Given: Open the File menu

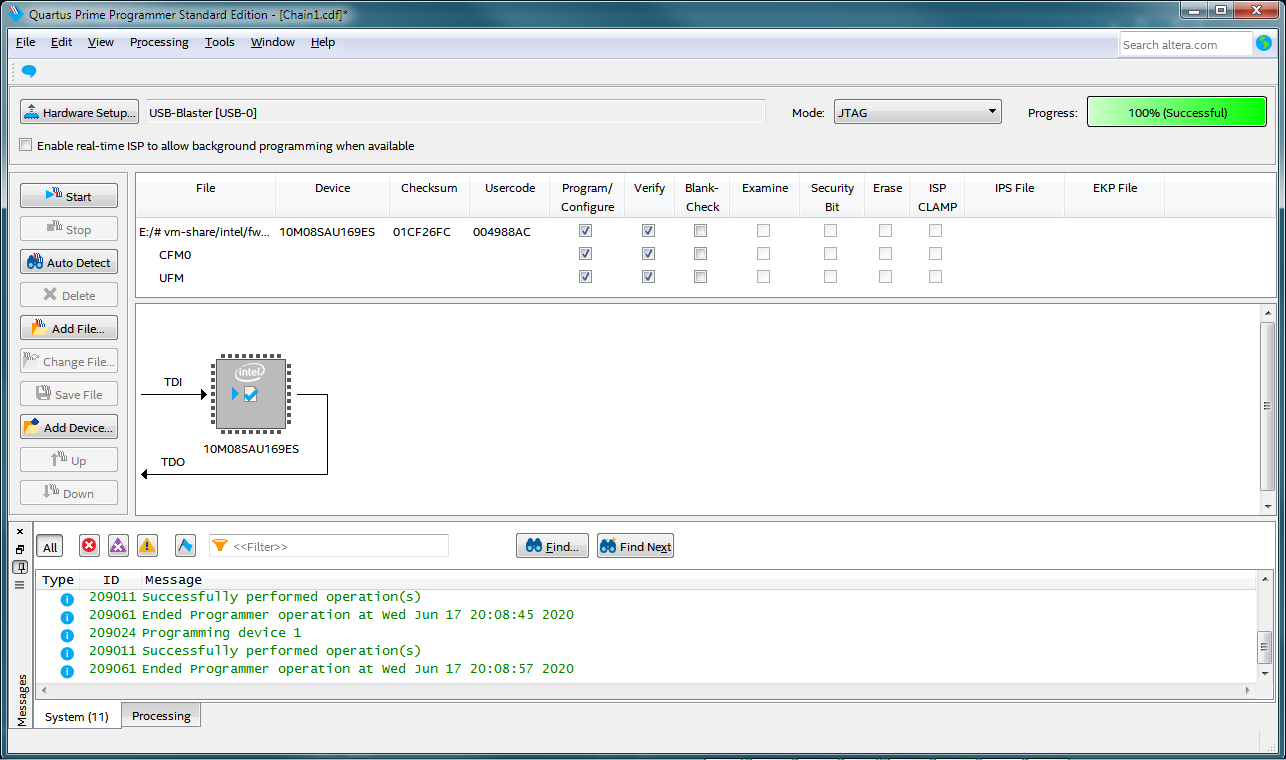Looking at the screenshot, I should click(x=26, y=42).
